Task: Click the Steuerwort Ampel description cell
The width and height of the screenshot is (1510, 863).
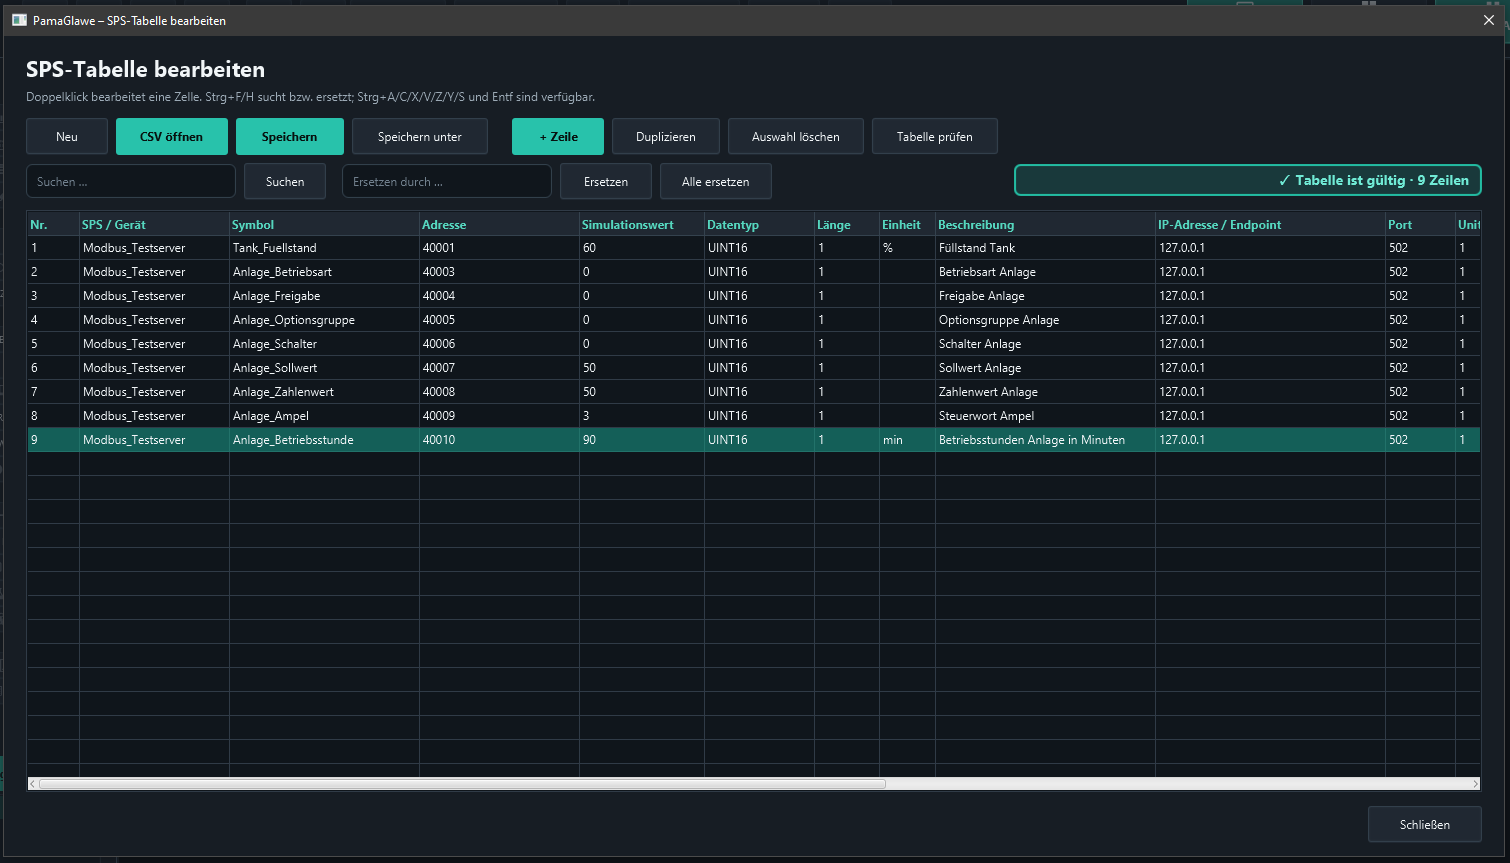Action: coord(1045,416)
